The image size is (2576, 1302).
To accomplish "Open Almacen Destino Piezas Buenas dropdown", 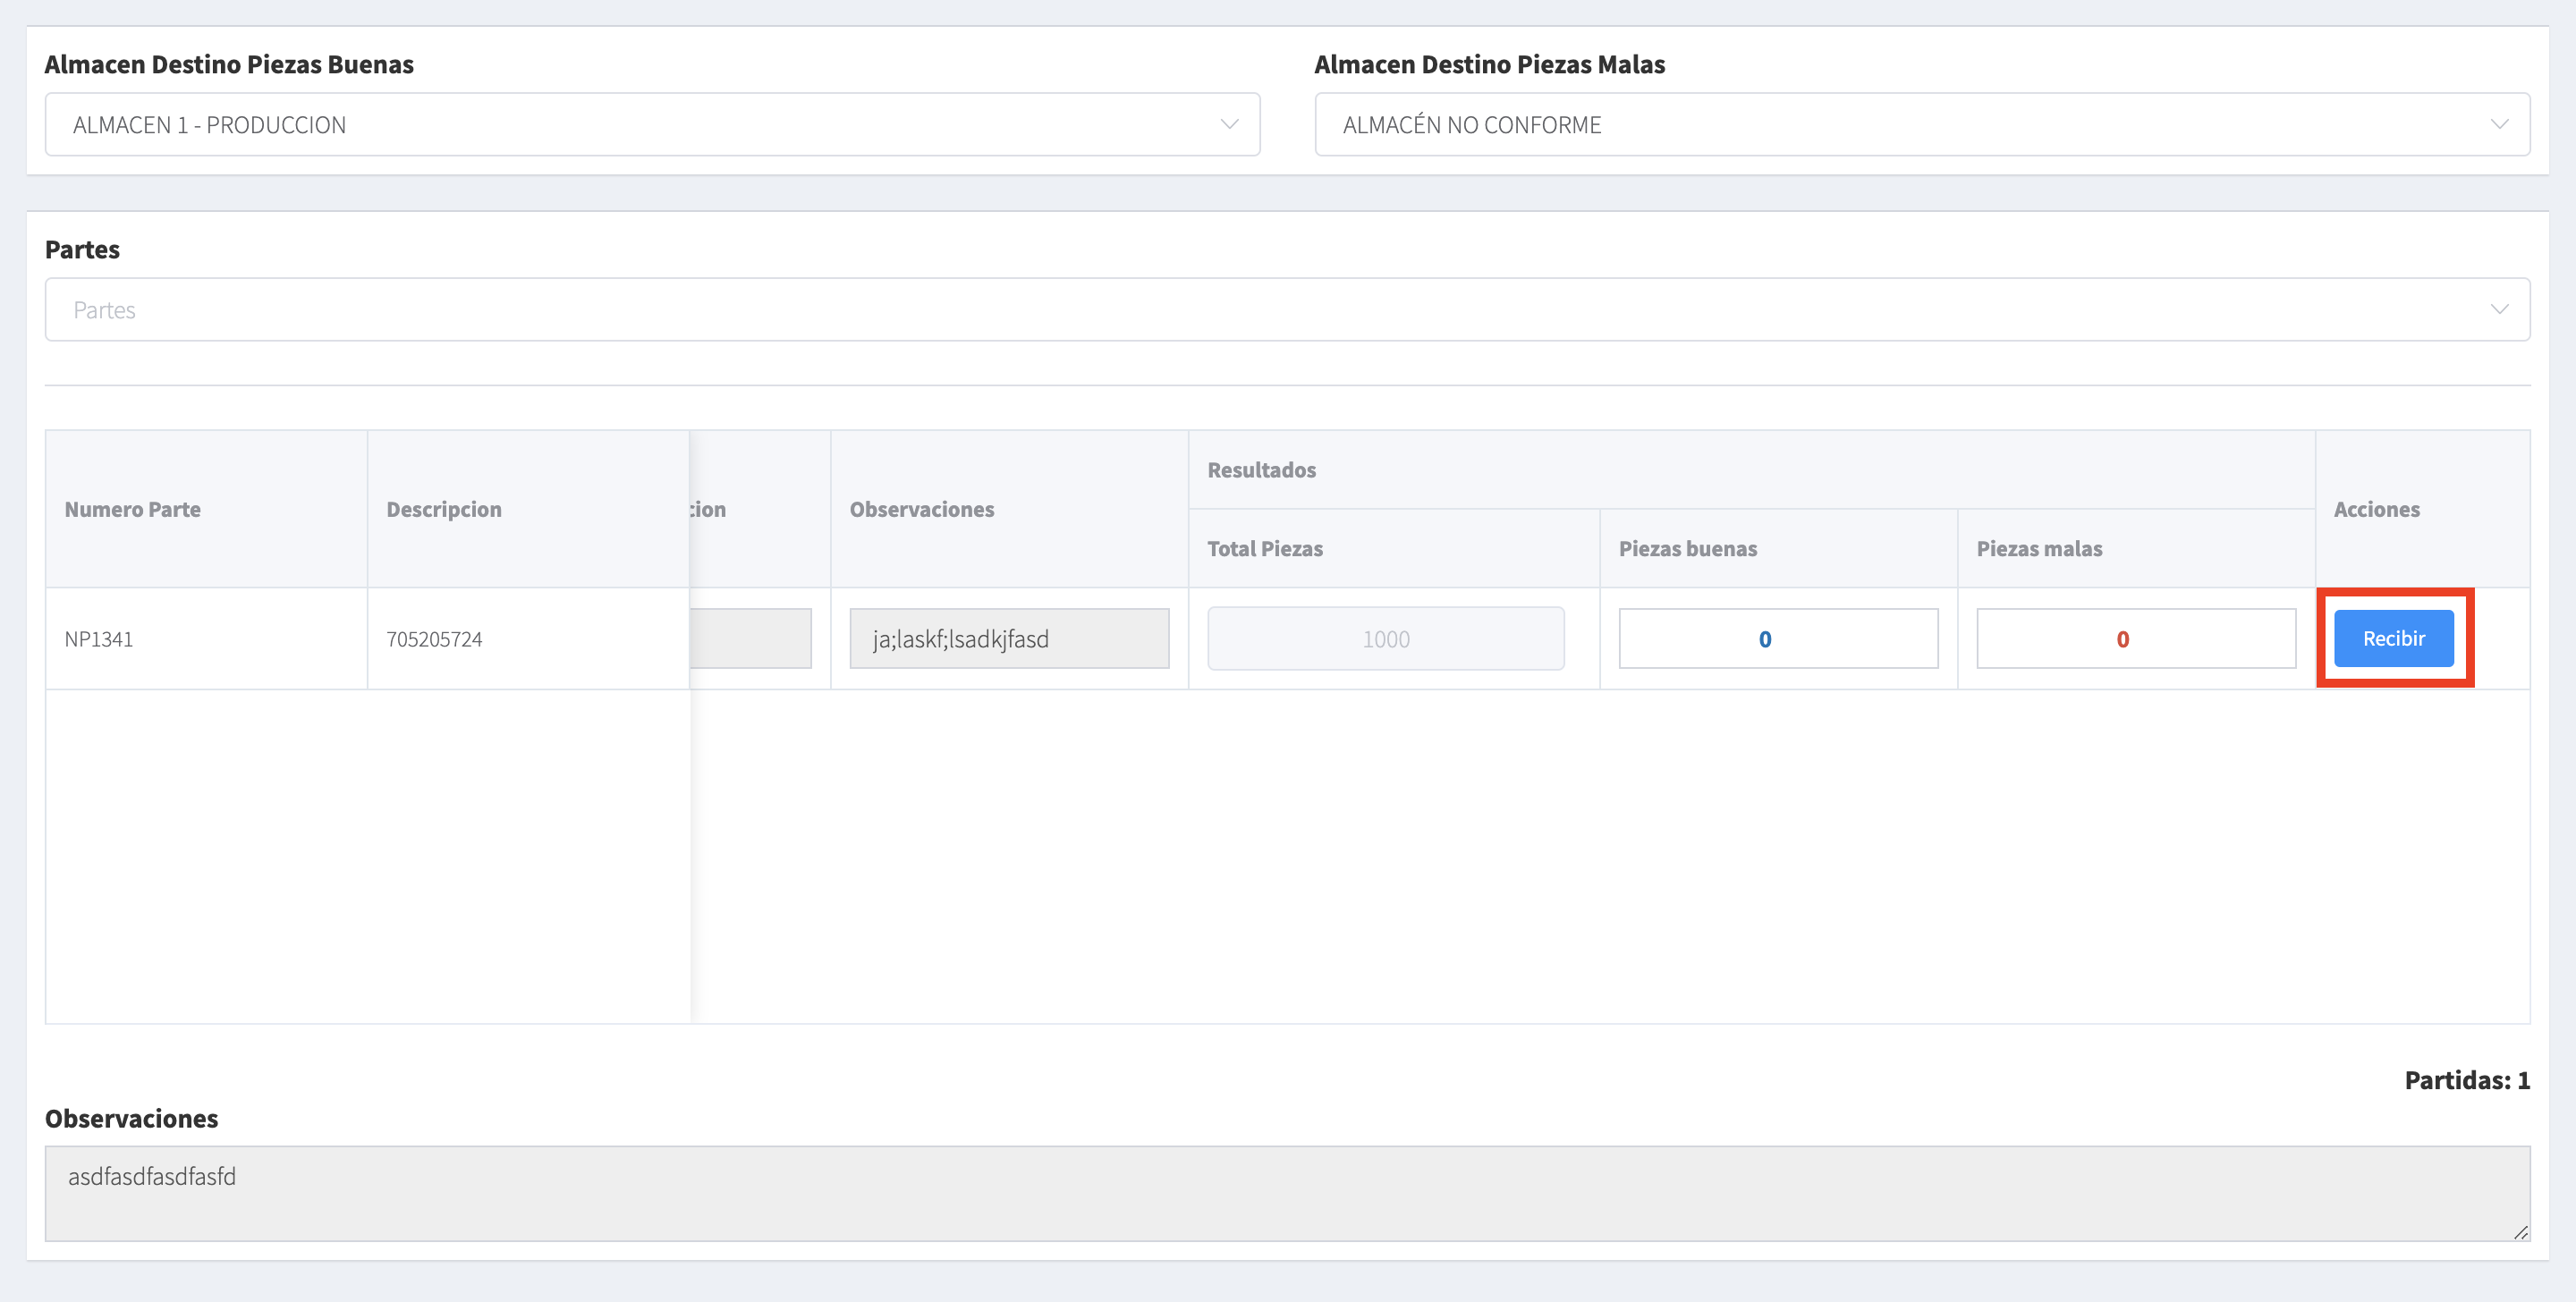I will pos(650,124).
